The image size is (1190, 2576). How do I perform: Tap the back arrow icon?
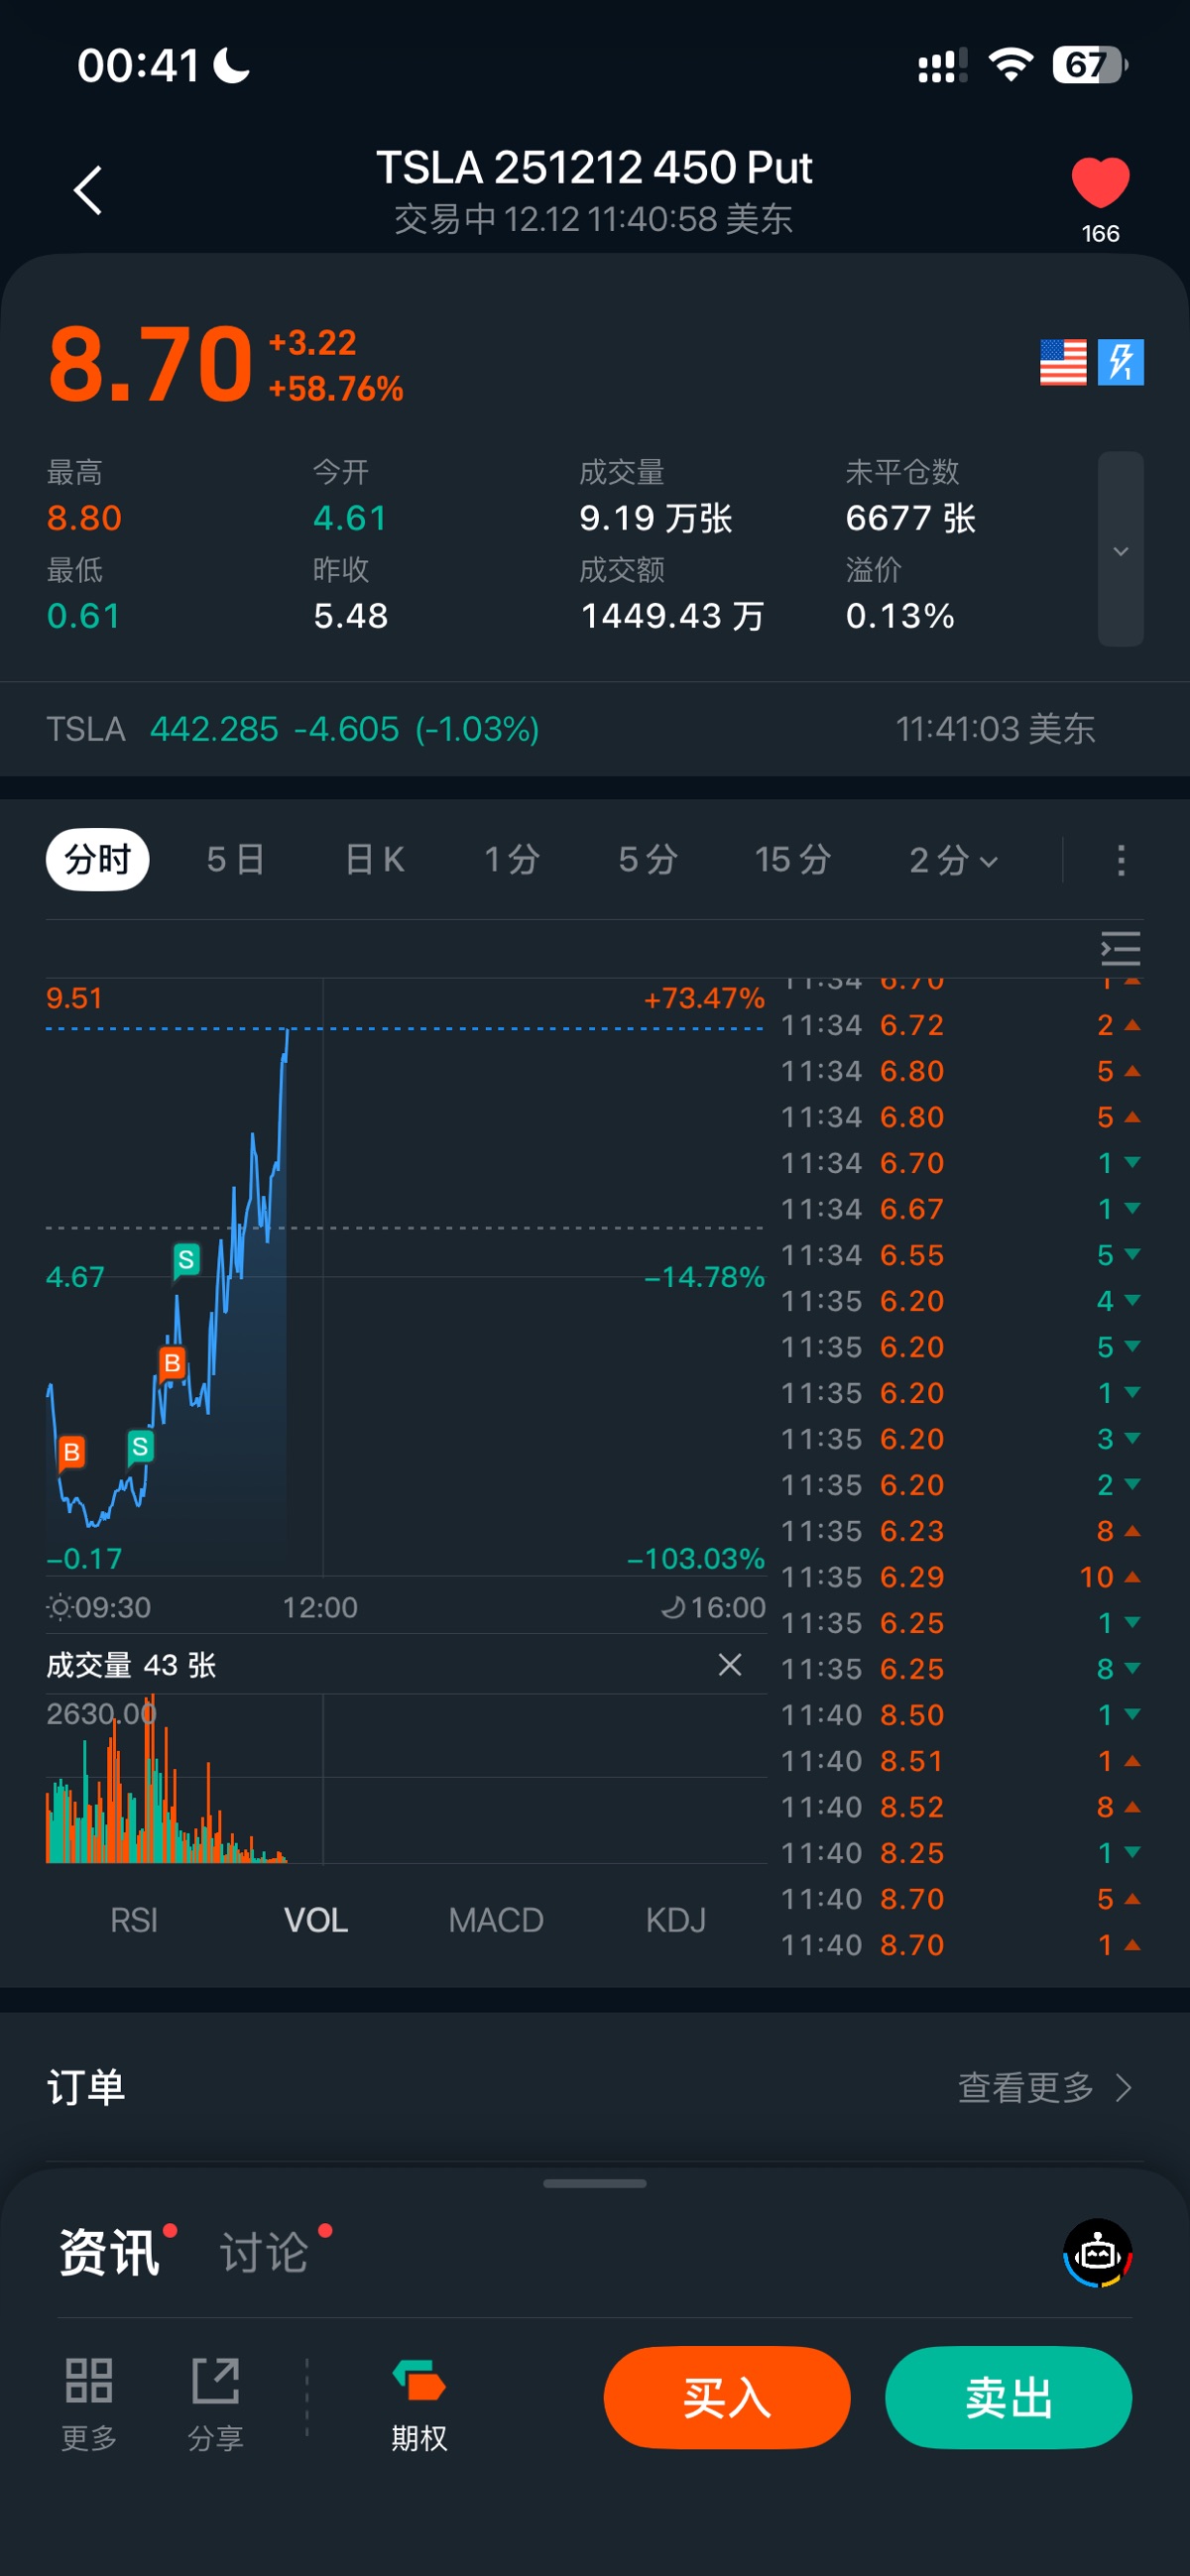tap(88, 190)
